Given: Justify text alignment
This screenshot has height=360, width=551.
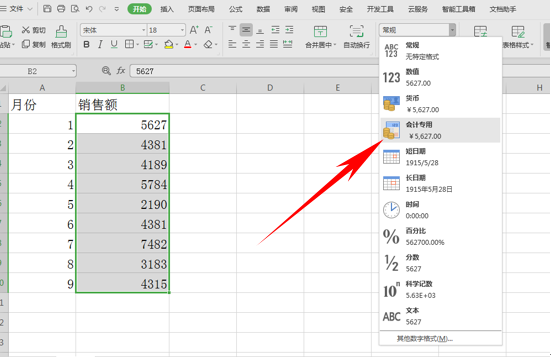Looking at the screenshot, I should [x=274, y=44].
